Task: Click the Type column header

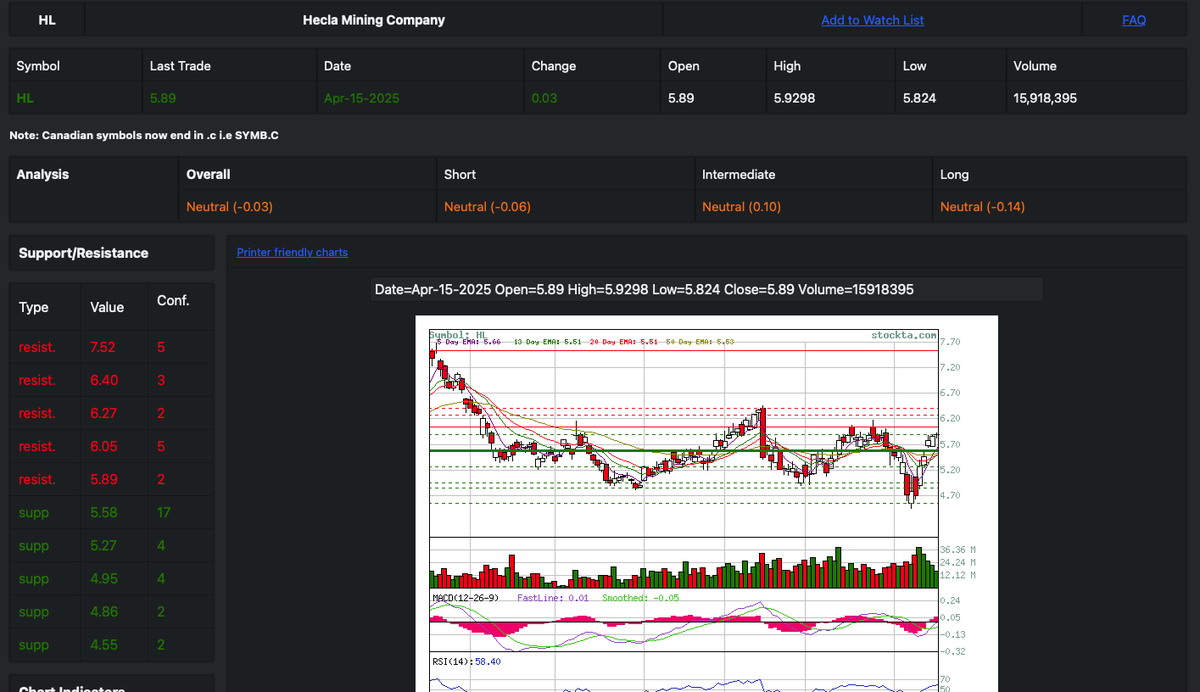Action: [34, 307]
